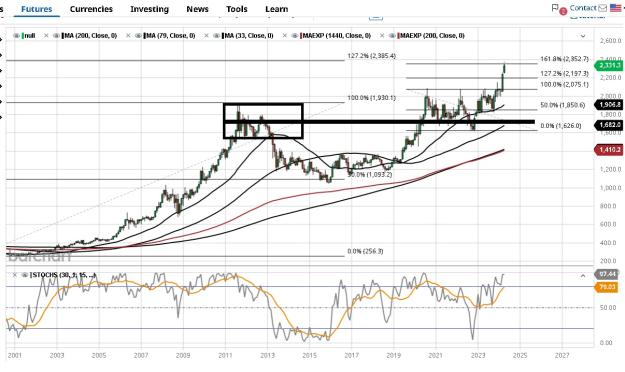Open the News menu
The height and width of the screenshot is (372, 625).
197,9
